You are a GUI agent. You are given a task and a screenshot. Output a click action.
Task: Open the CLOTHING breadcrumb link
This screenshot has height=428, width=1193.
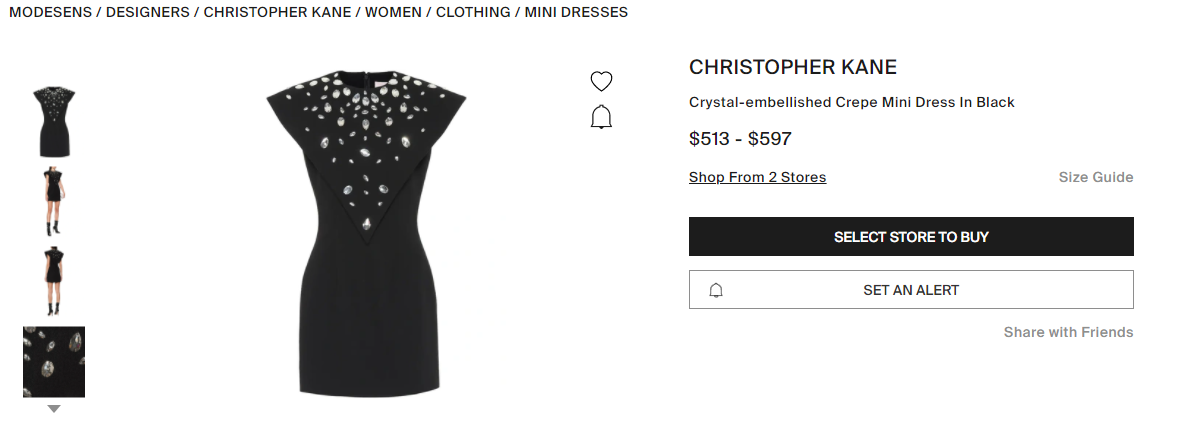(x=472, y=12)
